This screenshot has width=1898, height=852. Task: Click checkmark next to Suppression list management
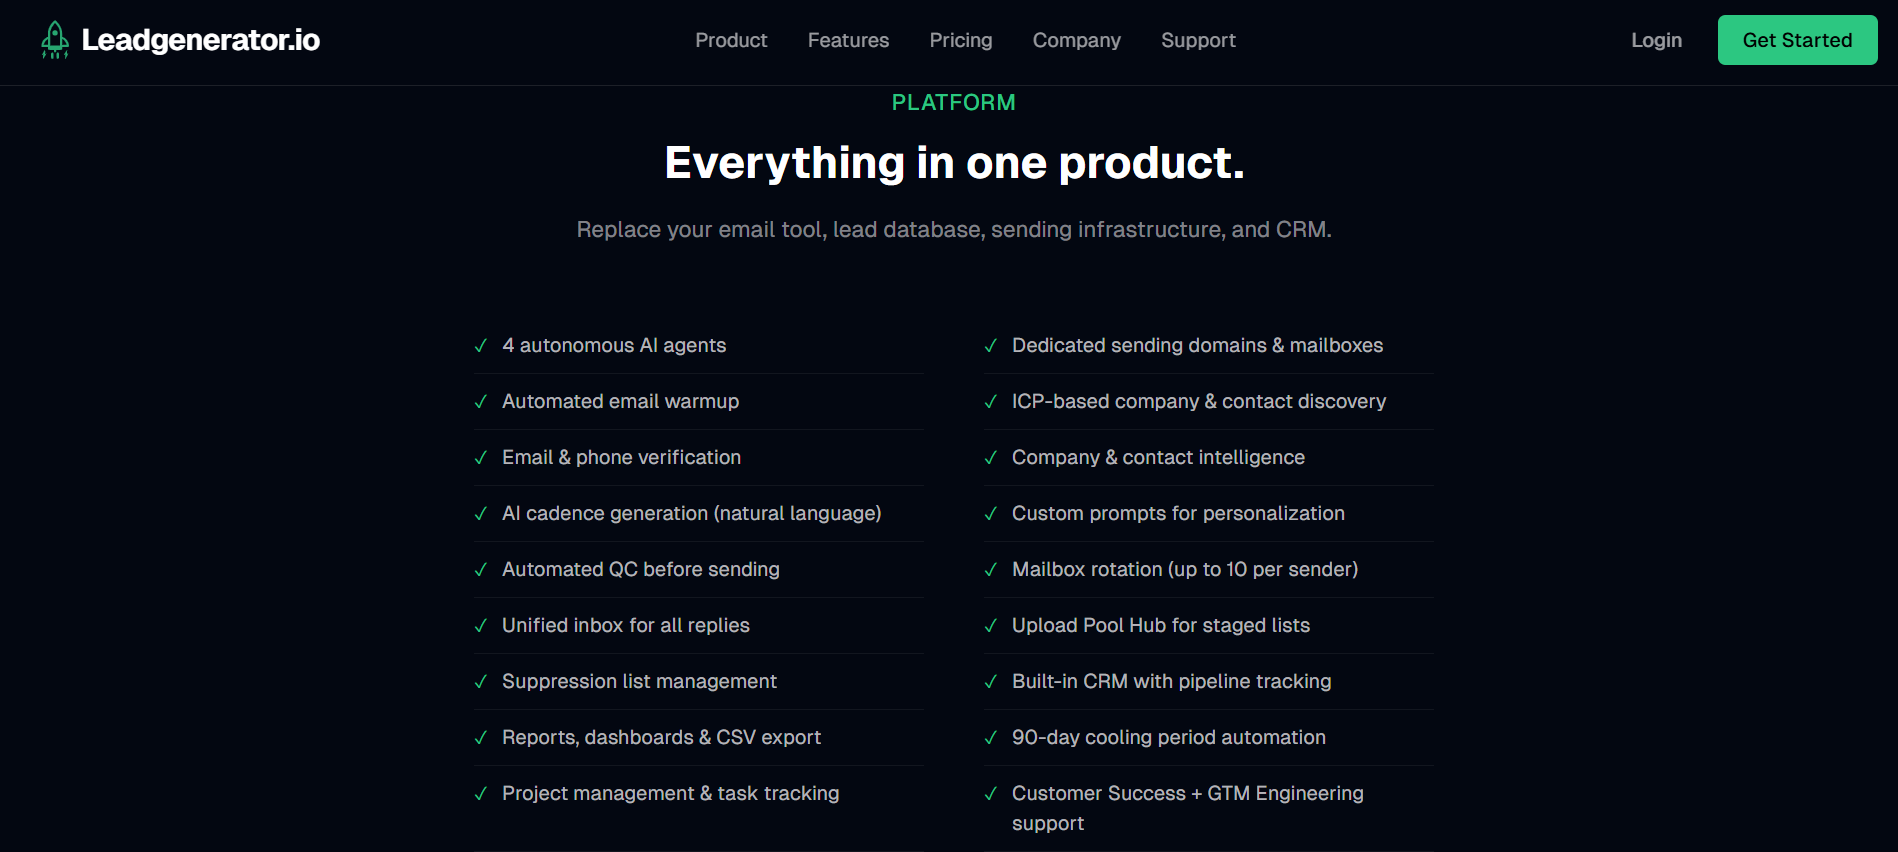click(481, 682)
